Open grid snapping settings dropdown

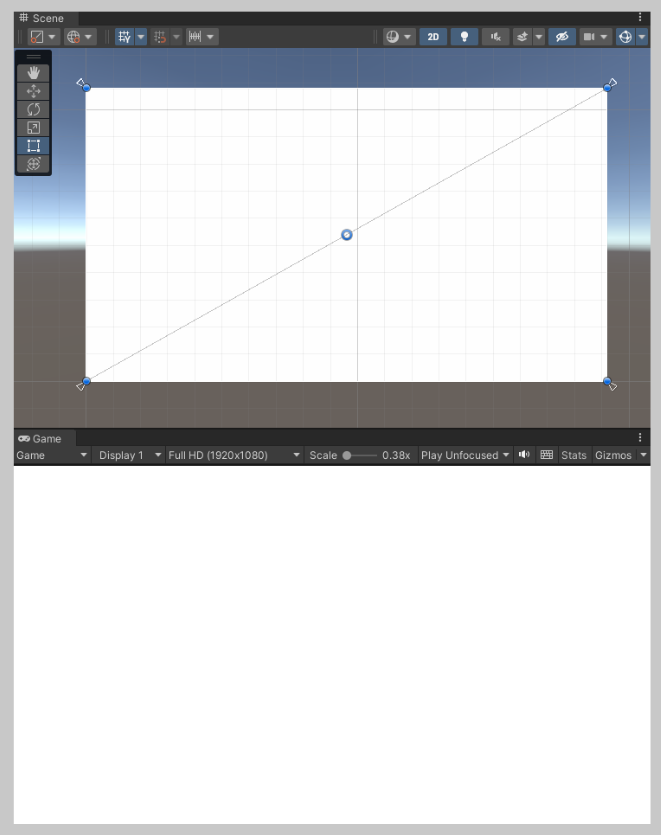(x=176, y=37)
